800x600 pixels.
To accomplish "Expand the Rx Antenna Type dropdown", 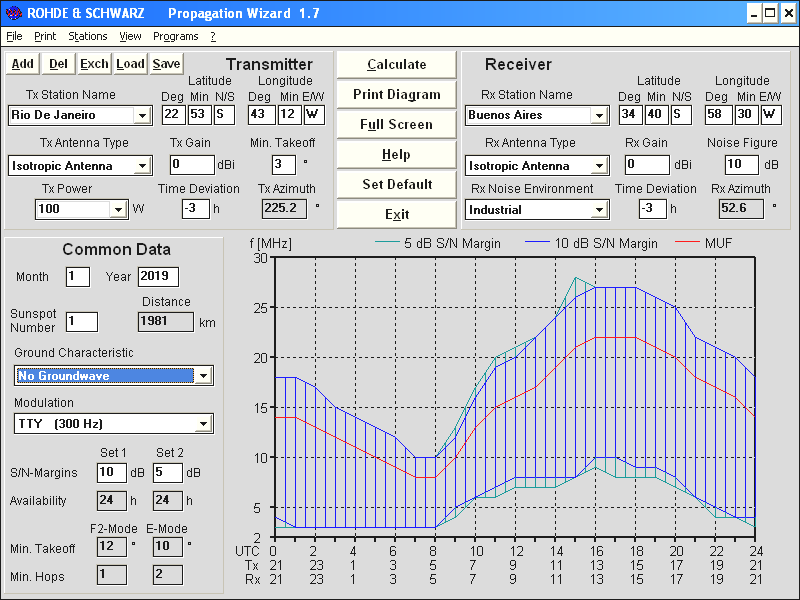I will pyautogui.click(x=599, y=166).
